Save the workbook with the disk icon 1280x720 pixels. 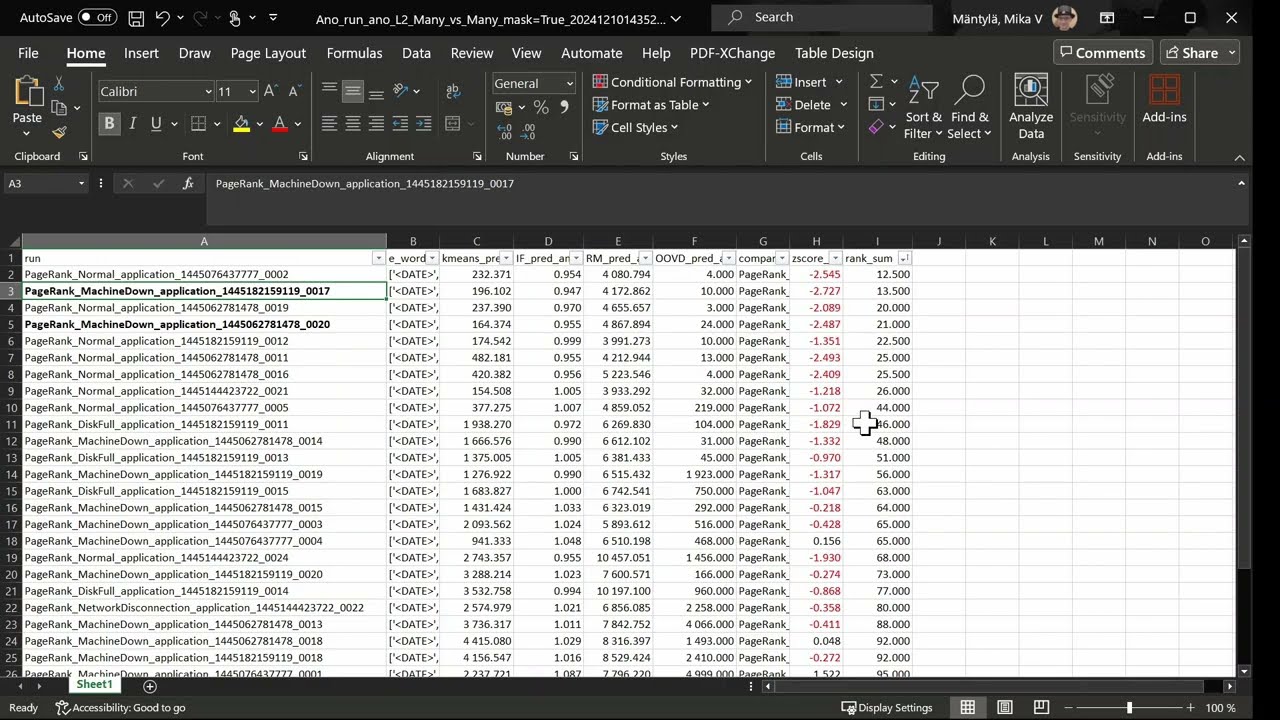coord(136,18)
